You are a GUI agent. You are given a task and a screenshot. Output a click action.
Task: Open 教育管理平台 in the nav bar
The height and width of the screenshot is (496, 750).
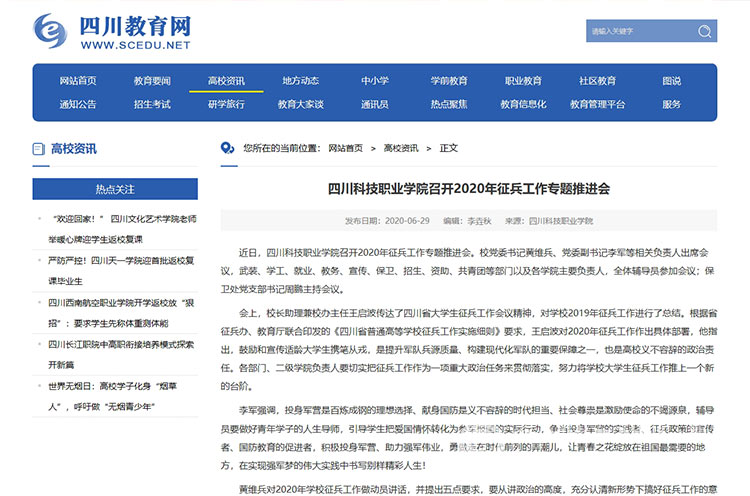pos(597,104)
